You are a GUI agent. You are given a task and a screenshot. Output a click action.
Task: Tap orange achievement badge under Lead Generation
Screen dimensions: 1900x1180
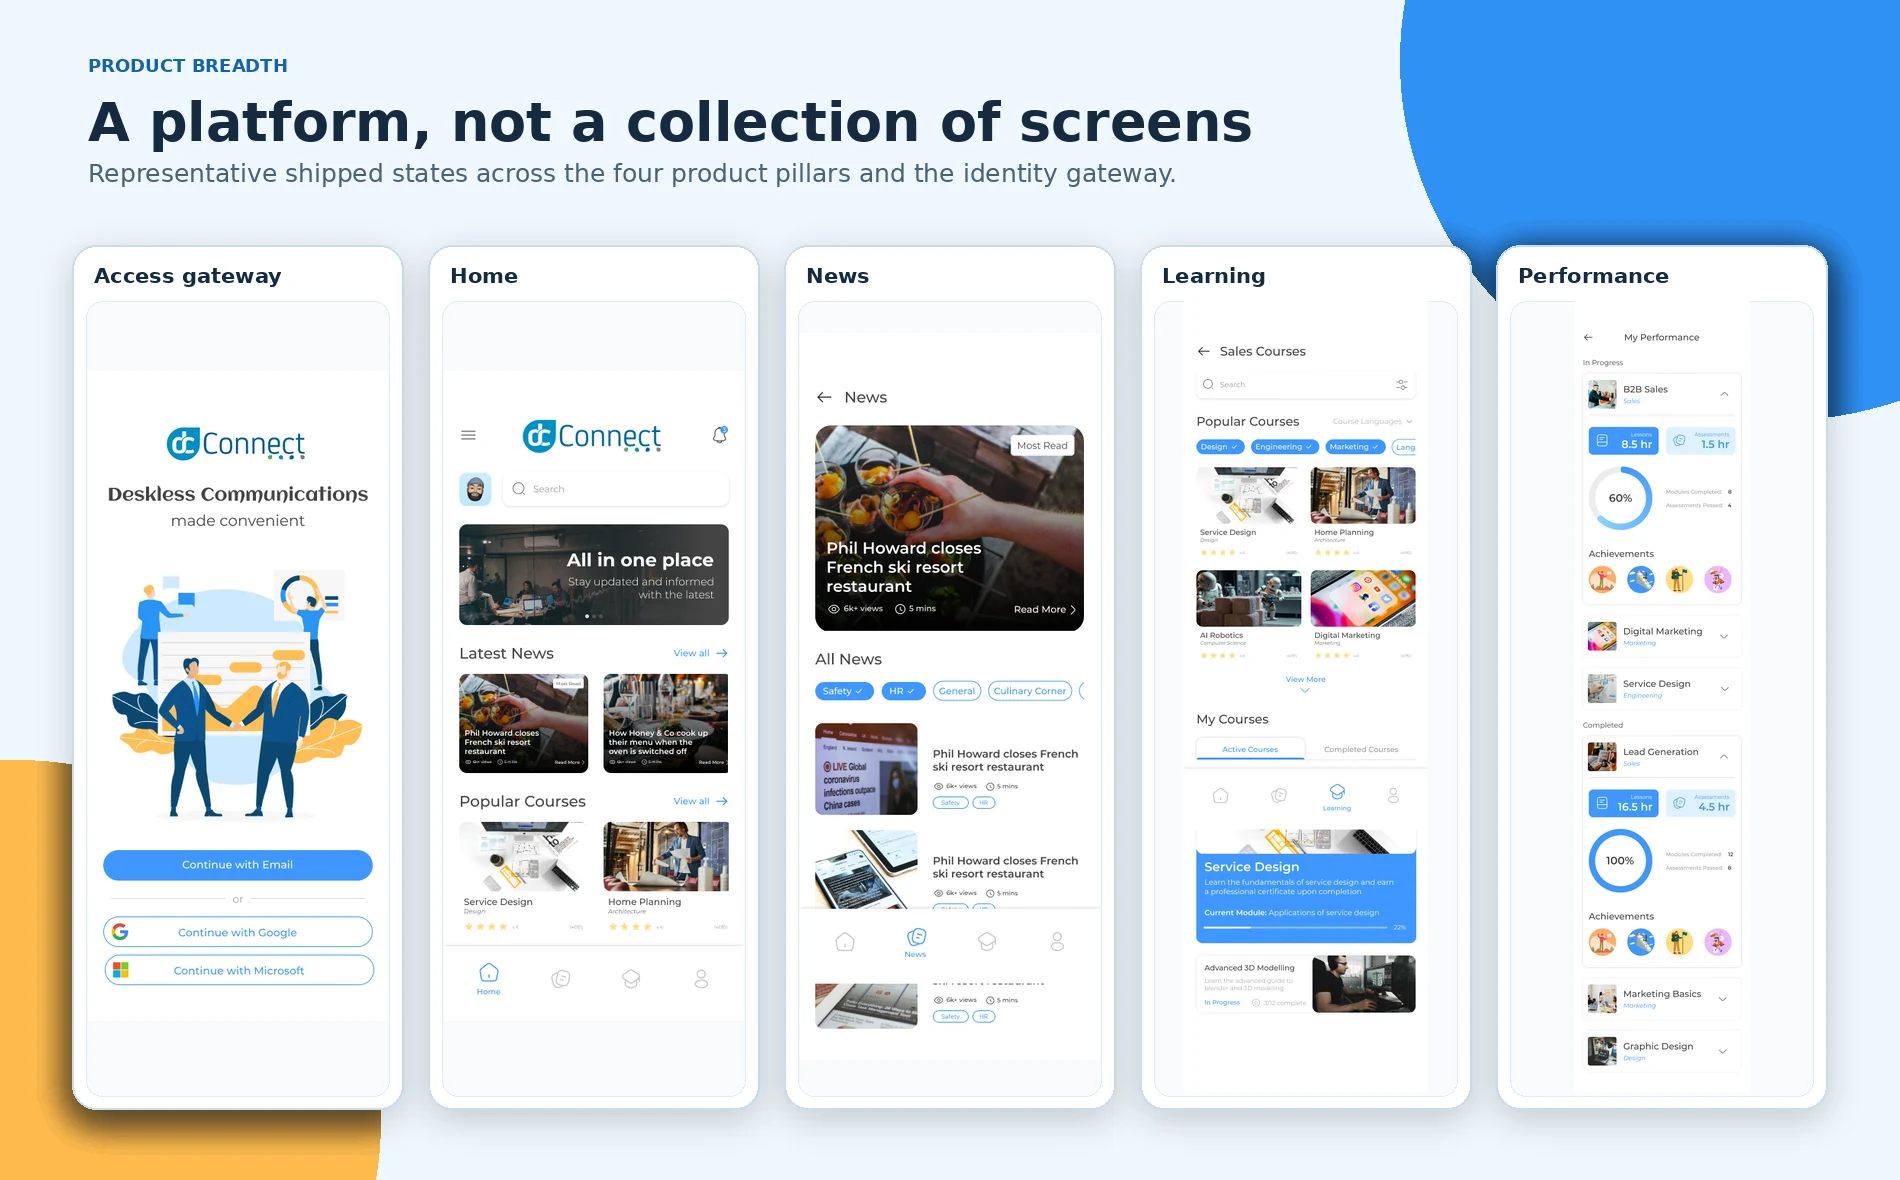coord(1603,942)
